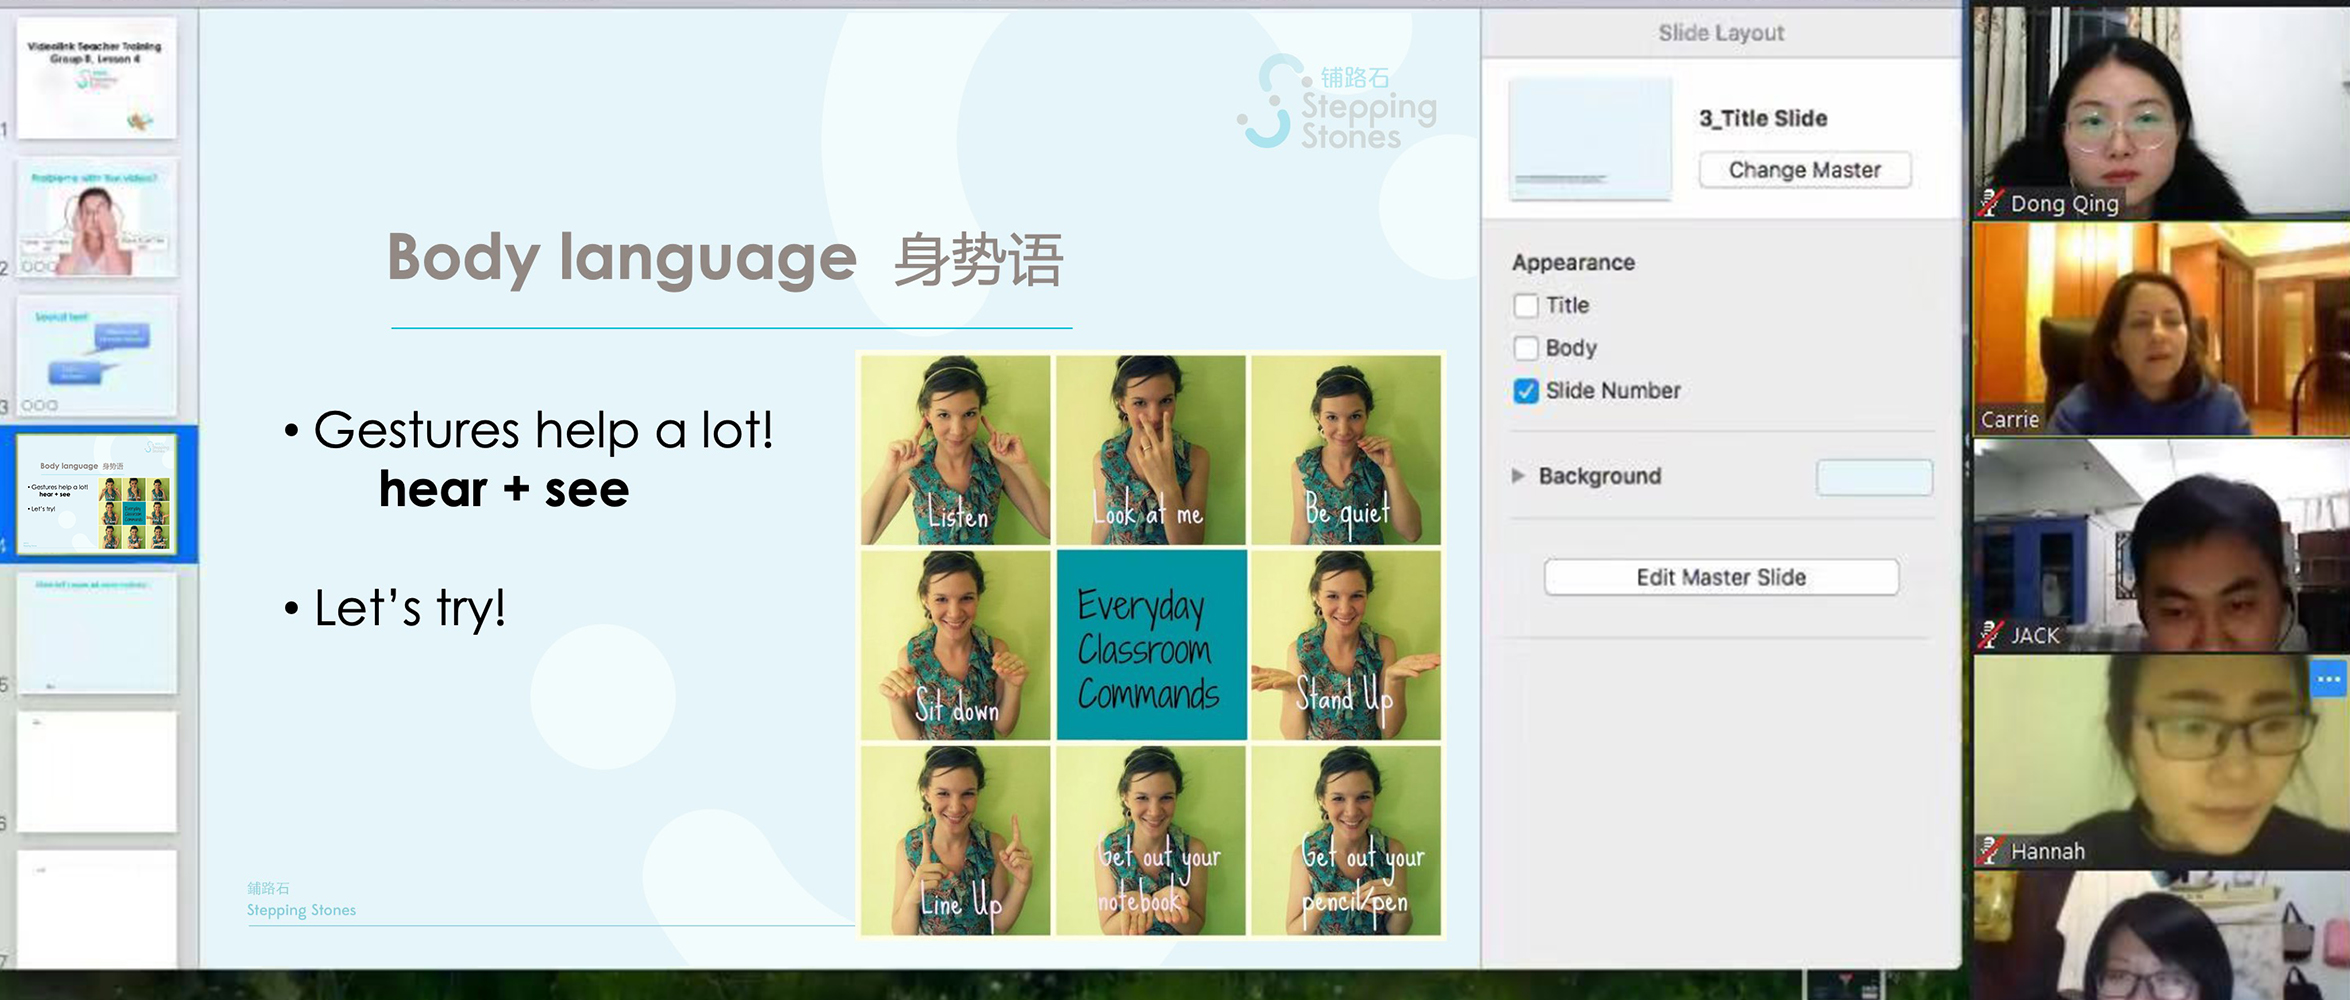This screenshot has width=2350, height=1000.
Task: Uncheck the Slide Number checkbox
Action: coord(1525,391)
